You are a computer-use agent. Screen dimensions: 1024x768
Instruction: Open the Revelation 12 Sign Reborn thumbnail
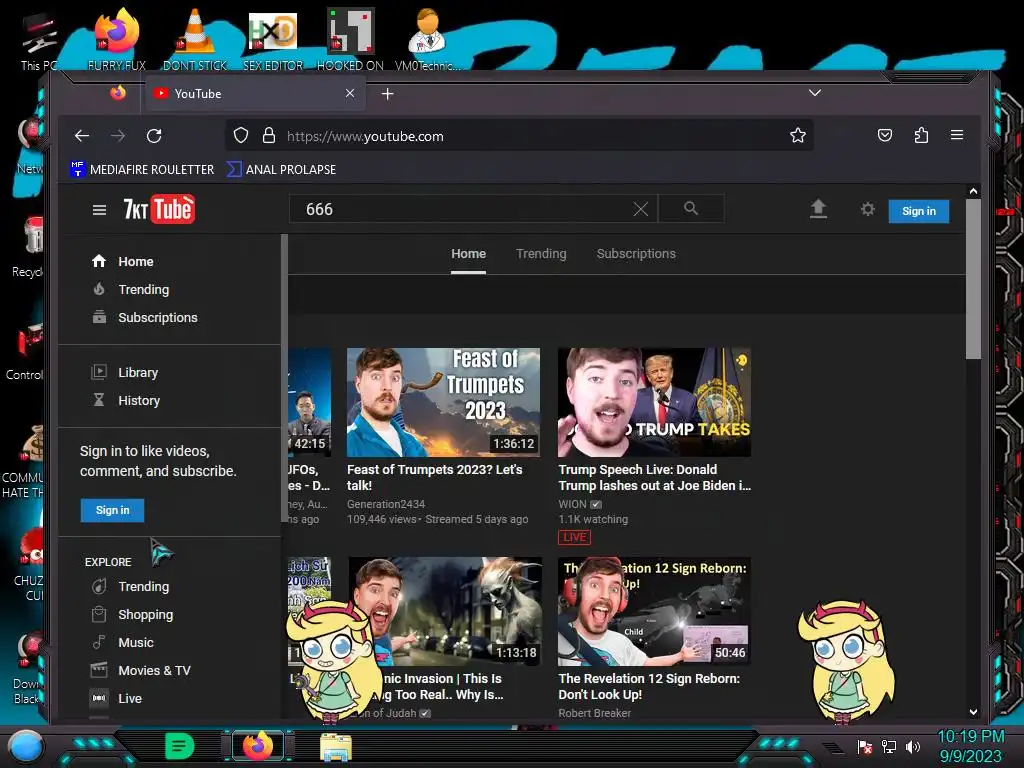coord(654,611)
